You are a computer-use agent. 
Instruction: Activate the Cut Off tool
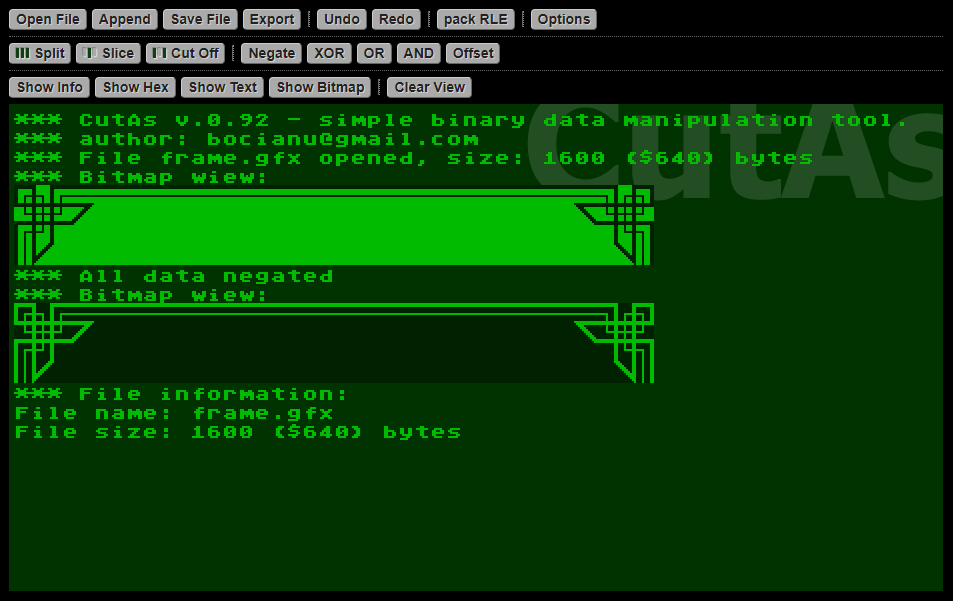click(185, 53)
